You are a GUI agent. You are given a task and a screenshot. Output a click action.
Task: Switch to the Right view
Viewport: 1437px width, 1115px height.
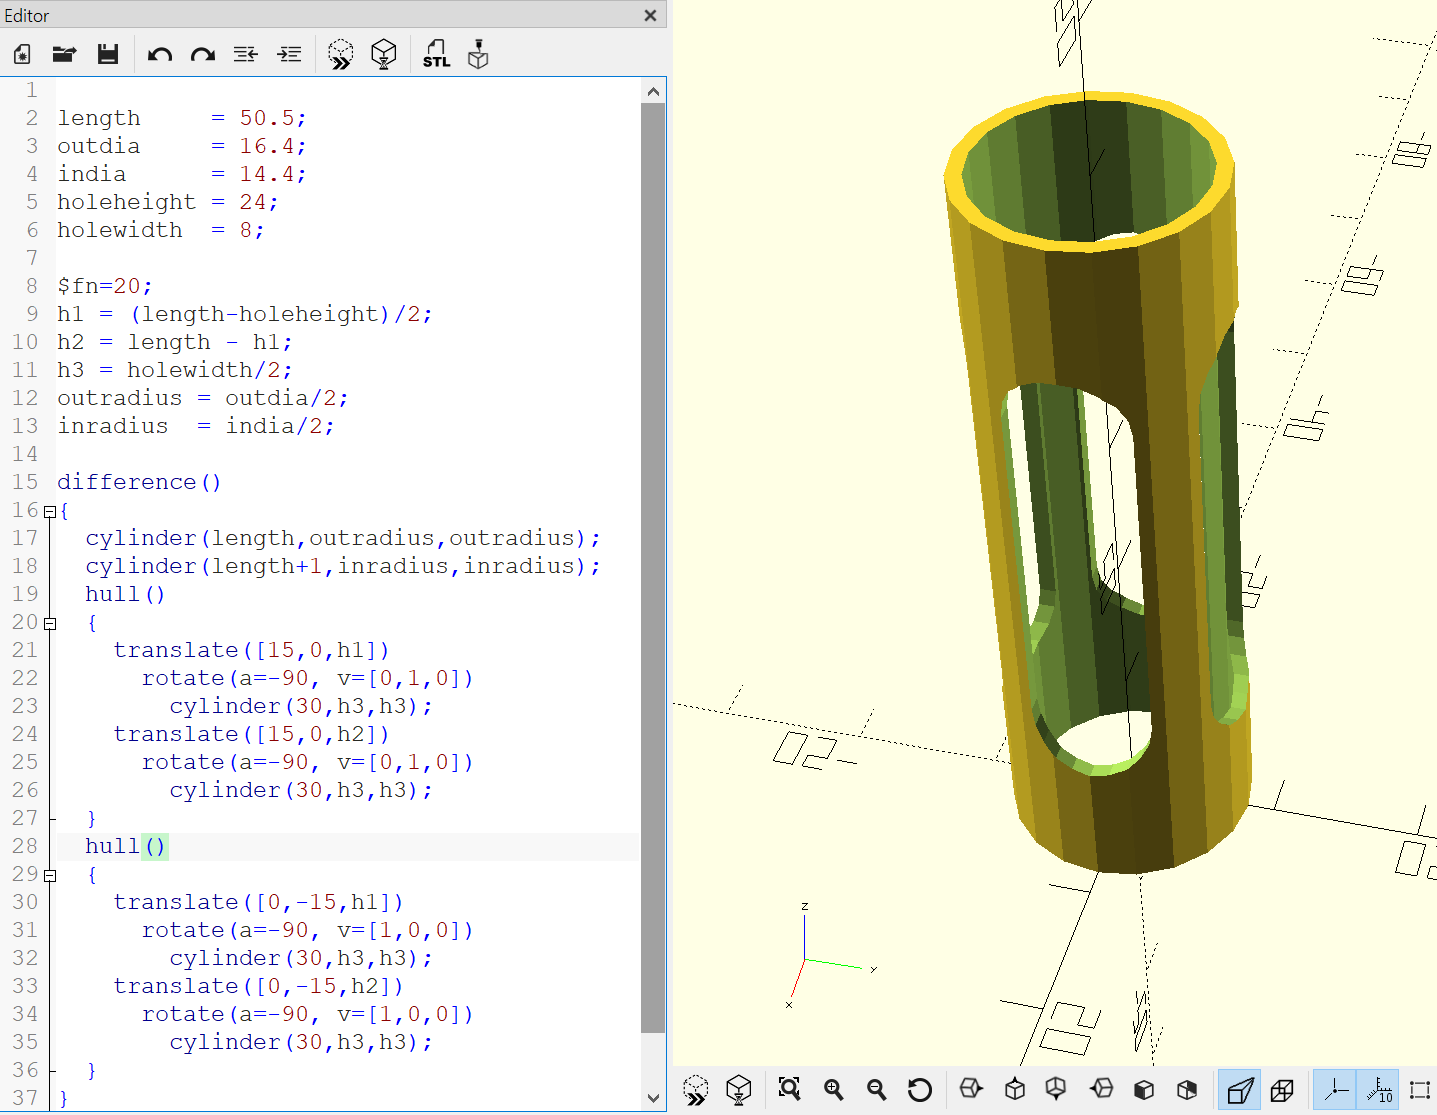pyautogui.click(x=971, y=1089)
